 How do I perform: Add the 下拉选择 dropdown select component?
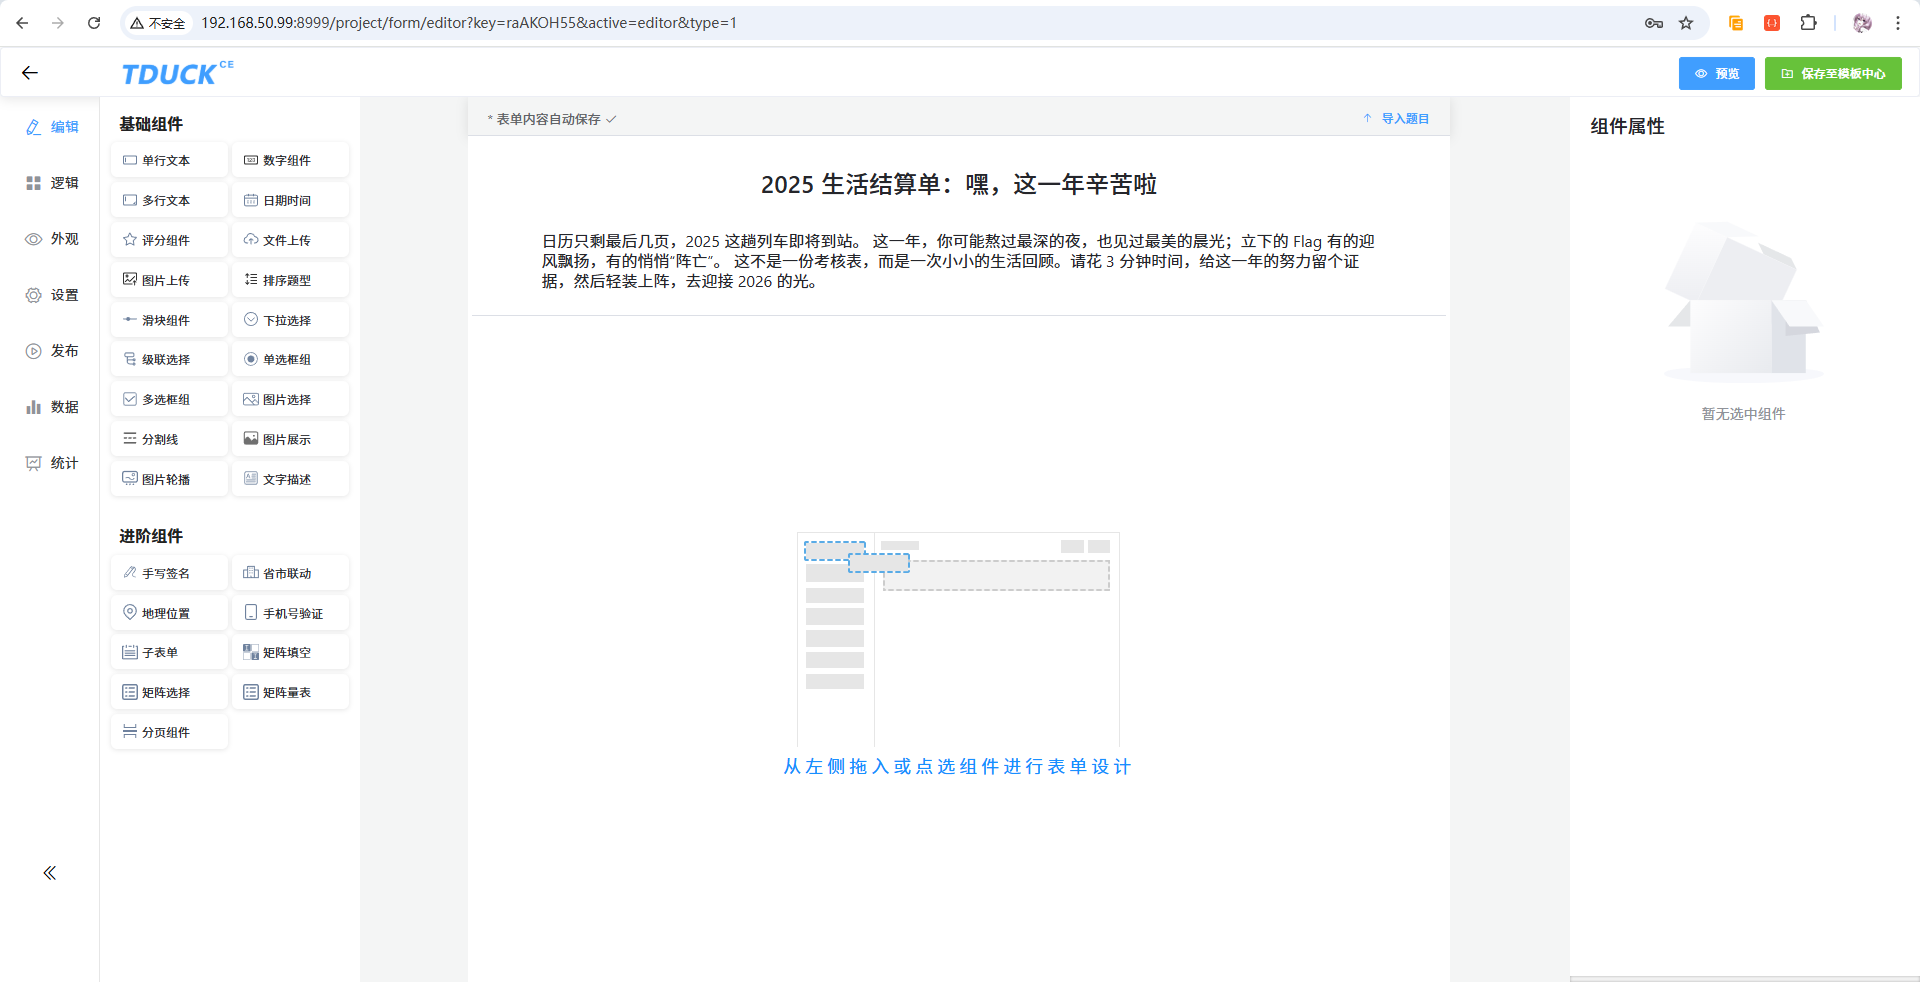point(289,320)
